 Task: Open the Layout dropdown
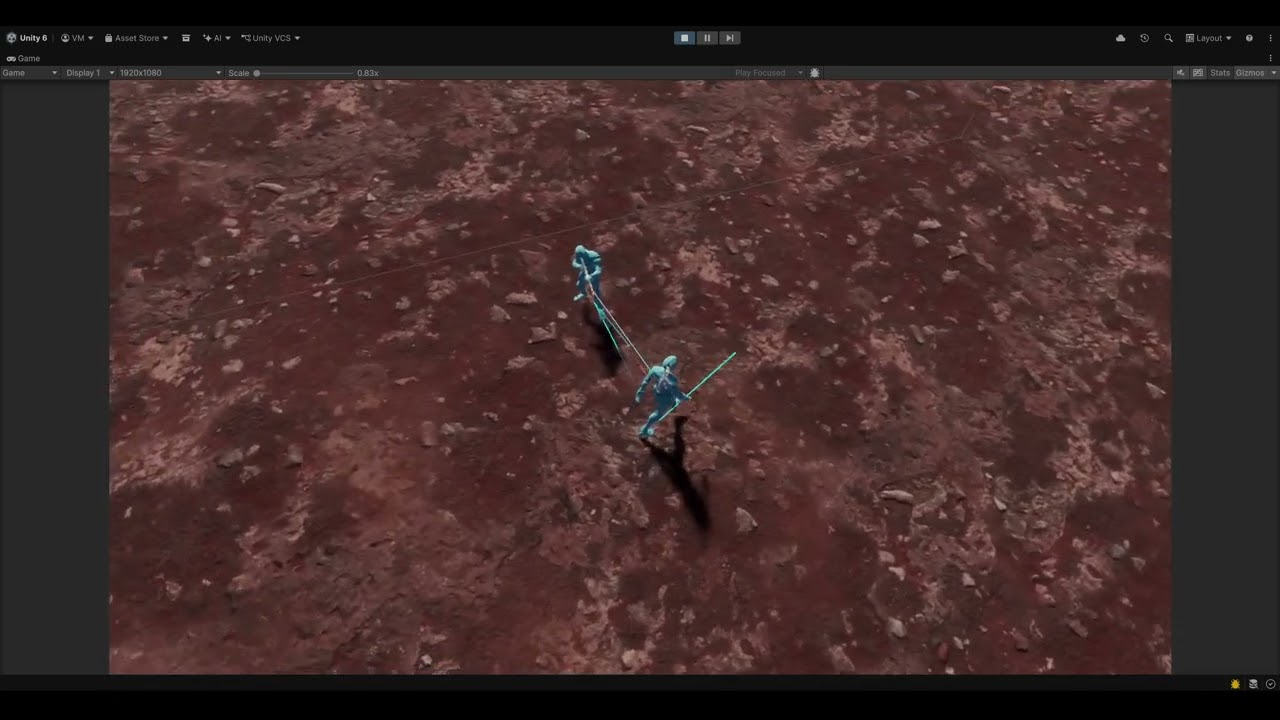1209,38
